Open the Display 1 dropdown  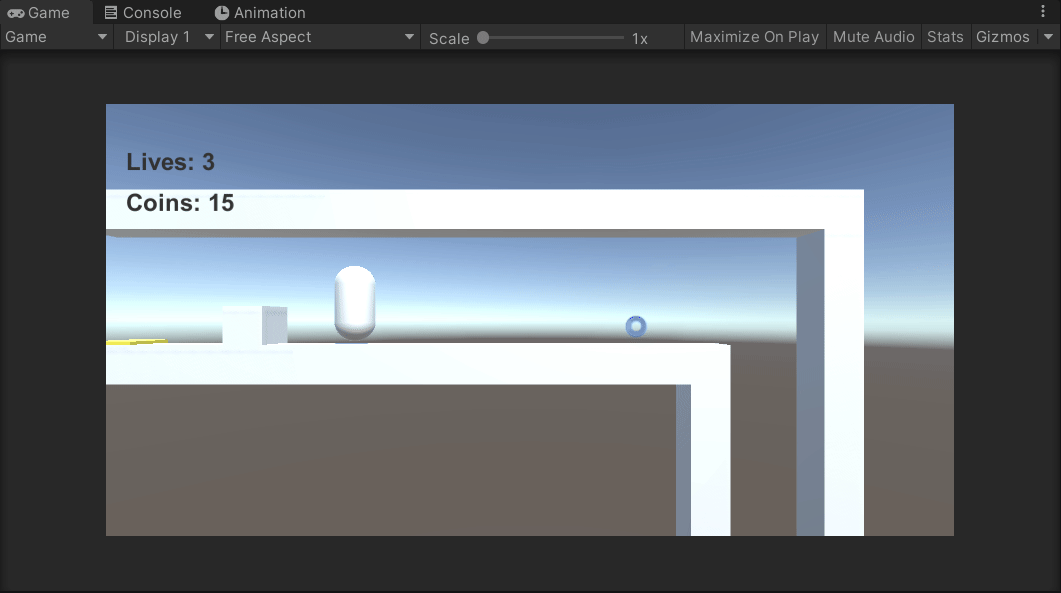pyautogui.click(x=168, y=37)
